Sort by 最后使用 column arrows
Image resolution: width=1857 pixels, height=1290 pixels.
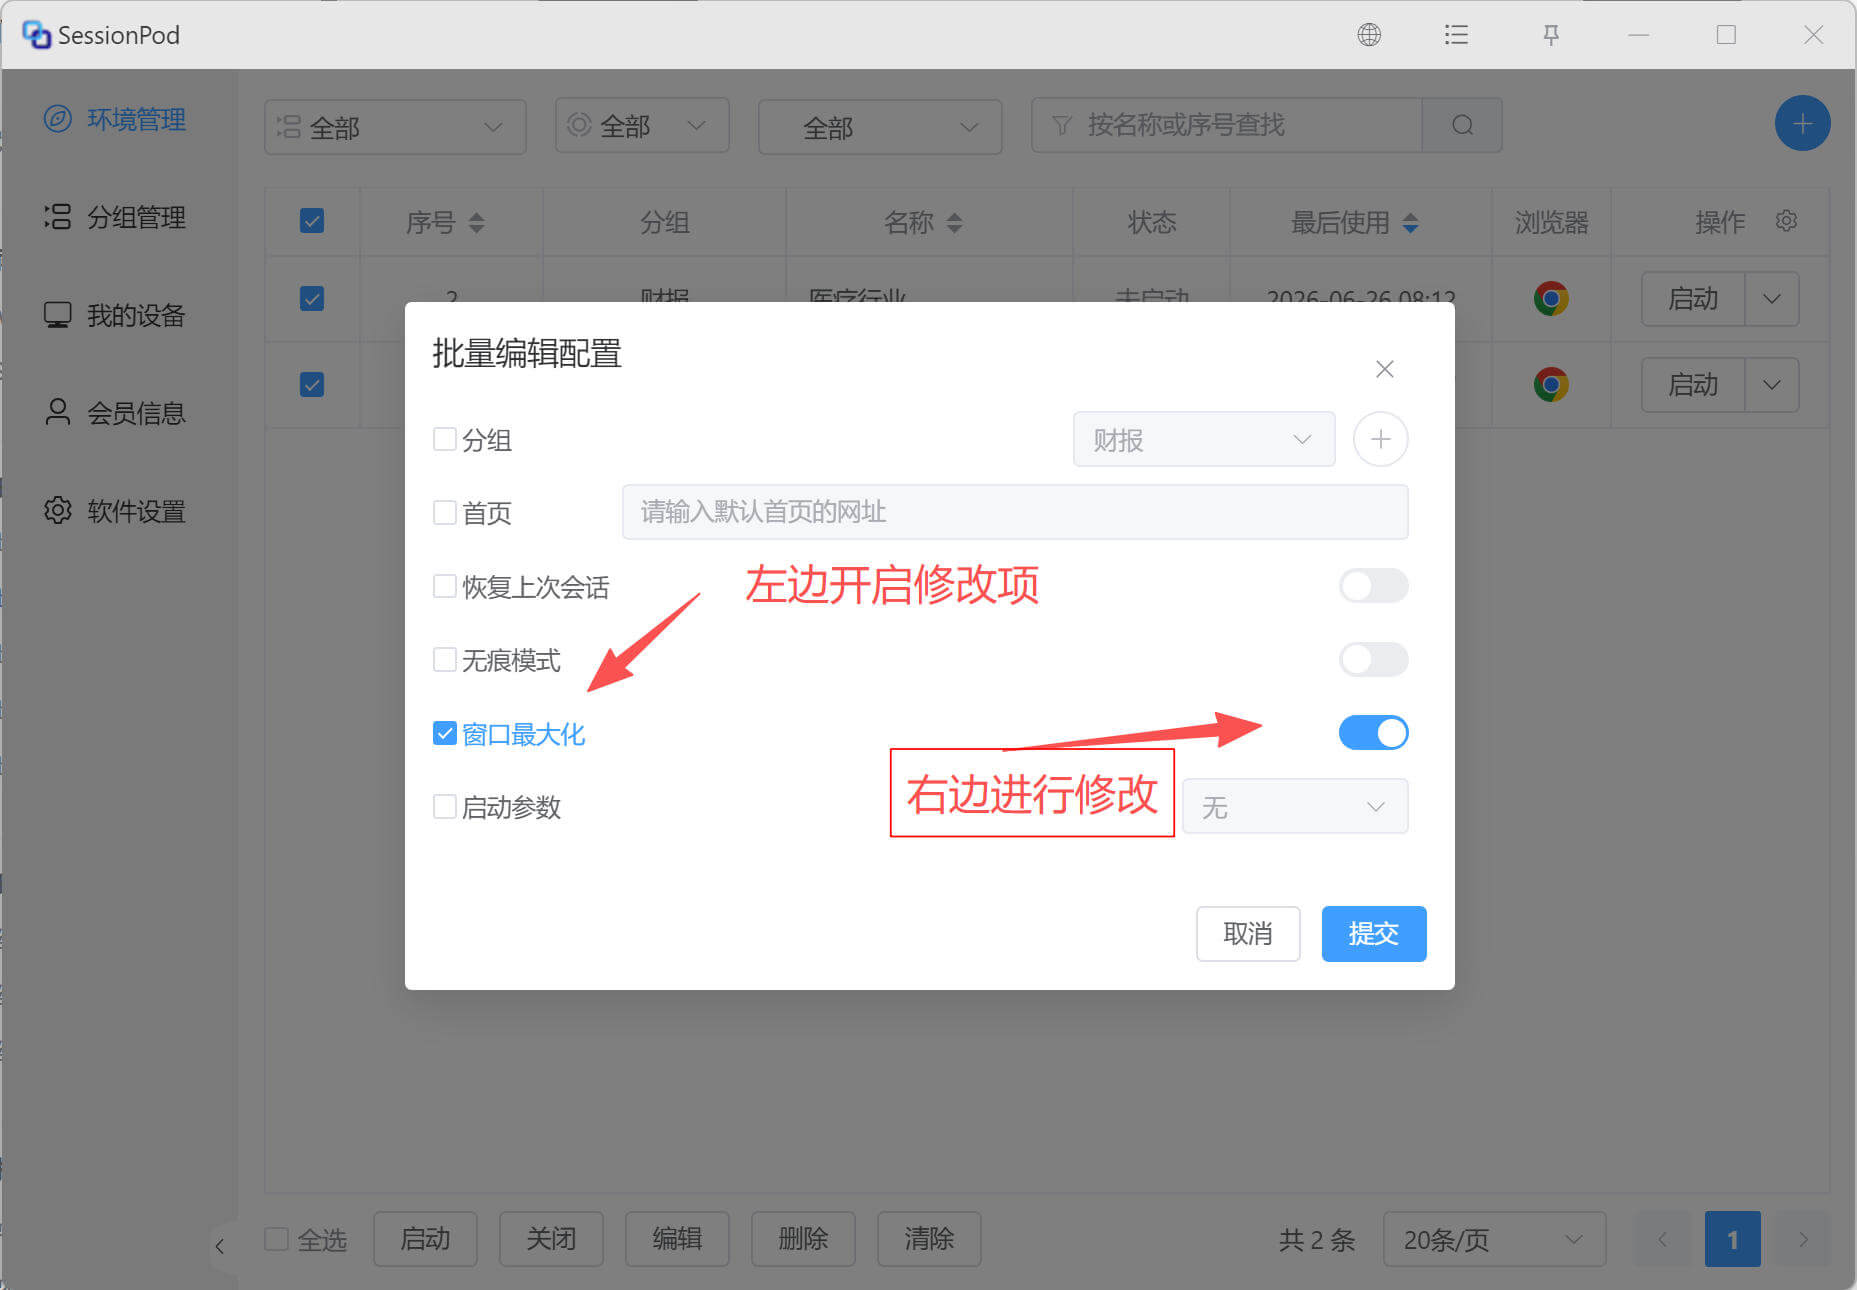pos(1410,222)
